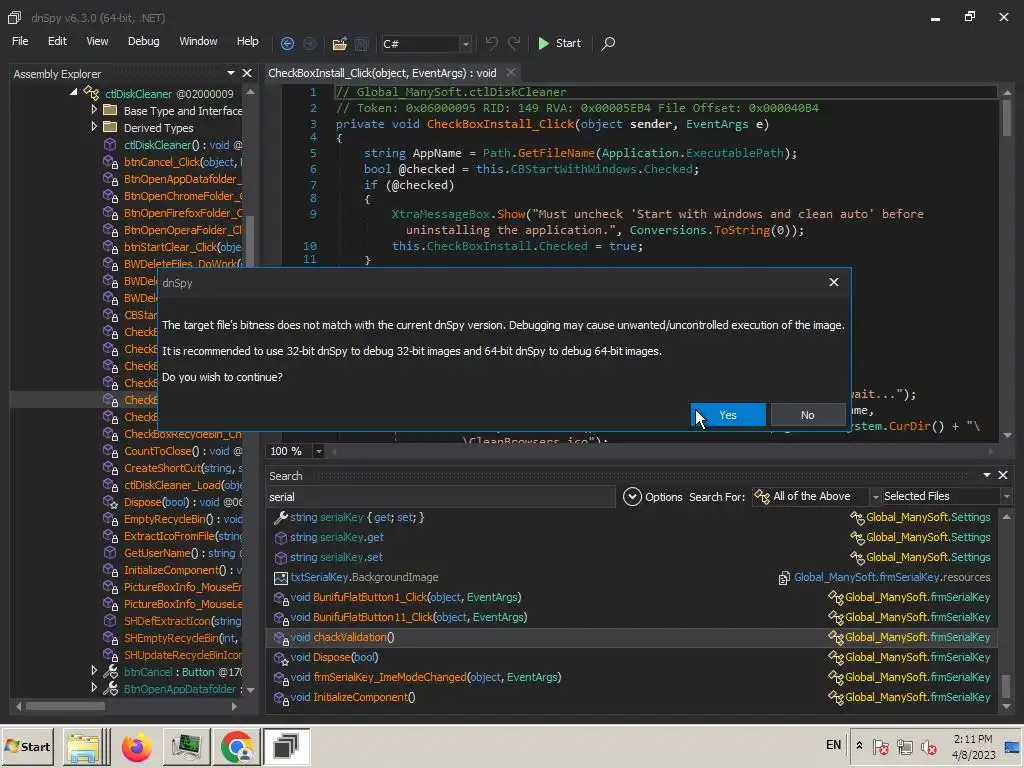Click the navigate backward arrow icon
The image size is (1024, 768).
coord(287,43)
